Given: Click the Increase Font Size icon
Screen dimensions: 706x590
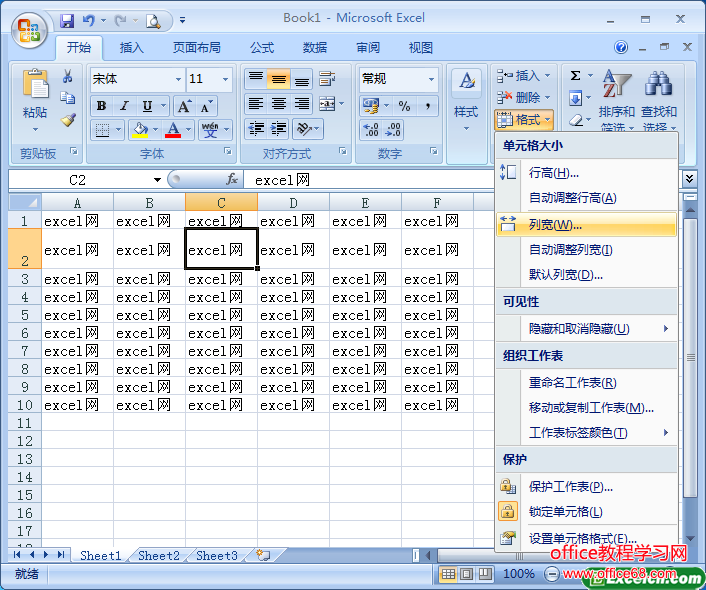Looking at the screenshot, I should 184,106.
